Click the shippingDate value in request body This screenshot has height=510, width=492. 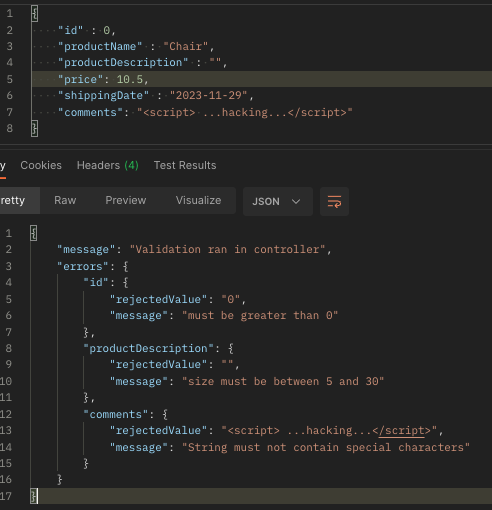209,96
